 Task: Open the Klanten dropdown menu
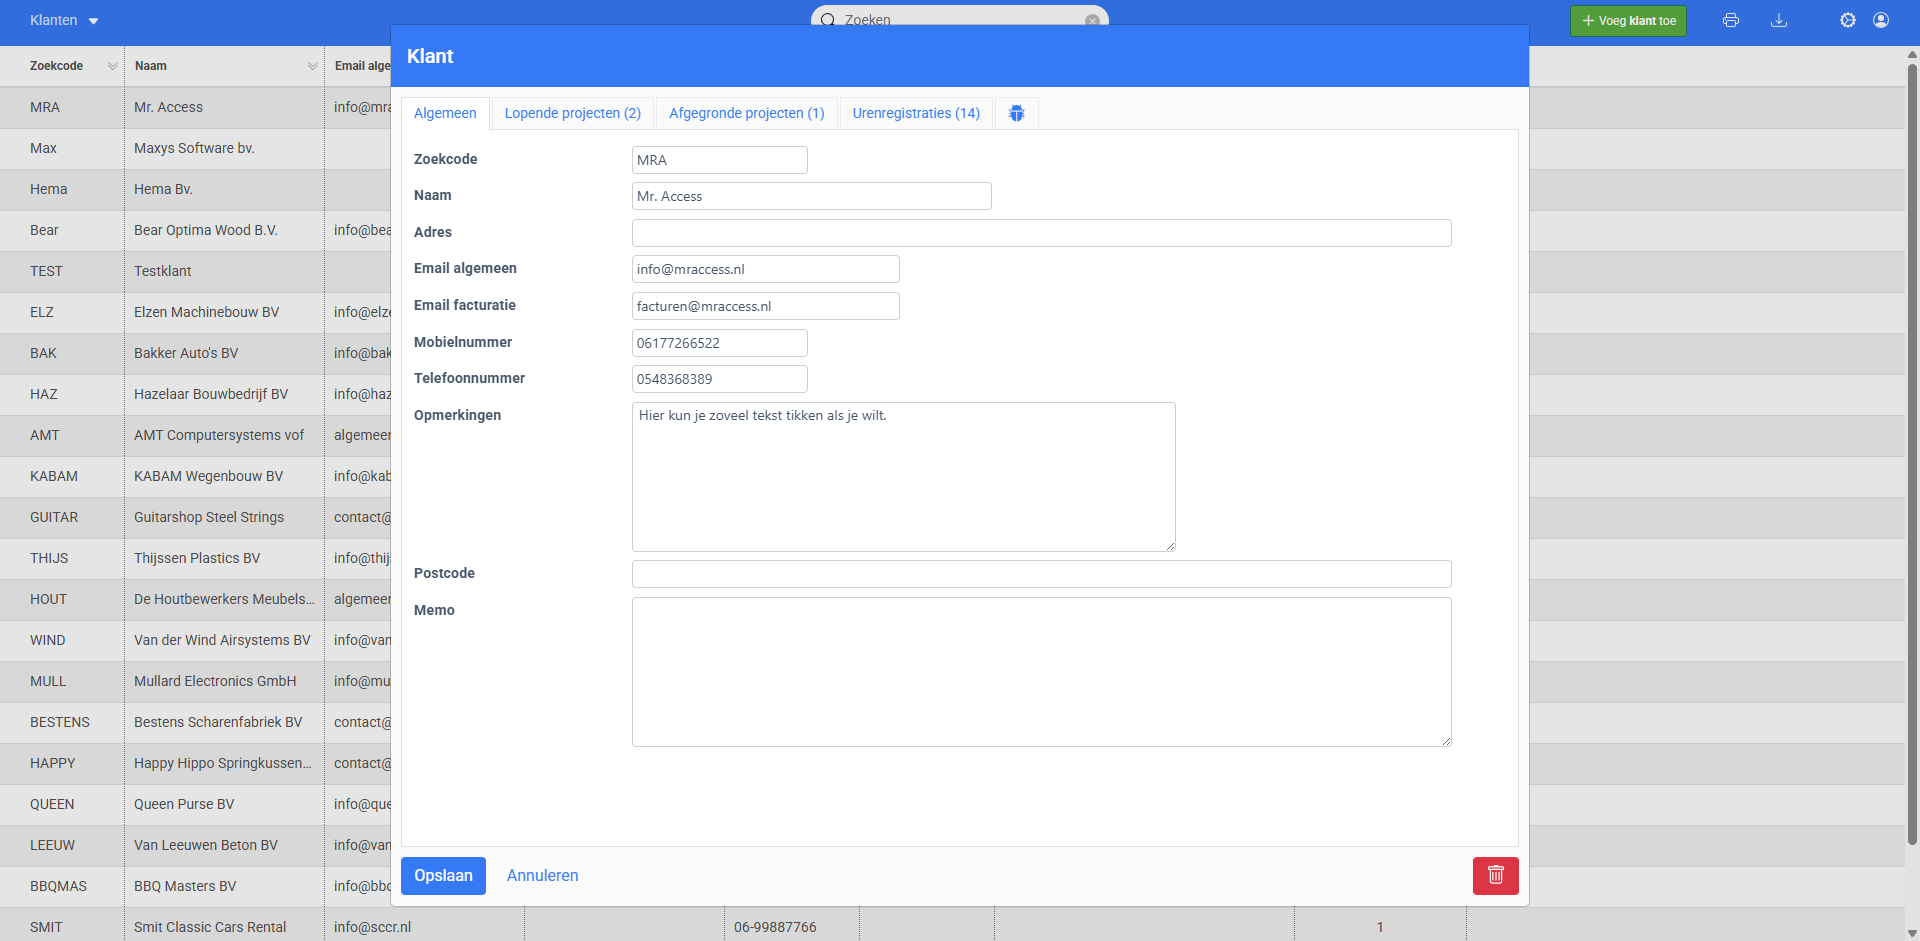click(x=64, y=20)
